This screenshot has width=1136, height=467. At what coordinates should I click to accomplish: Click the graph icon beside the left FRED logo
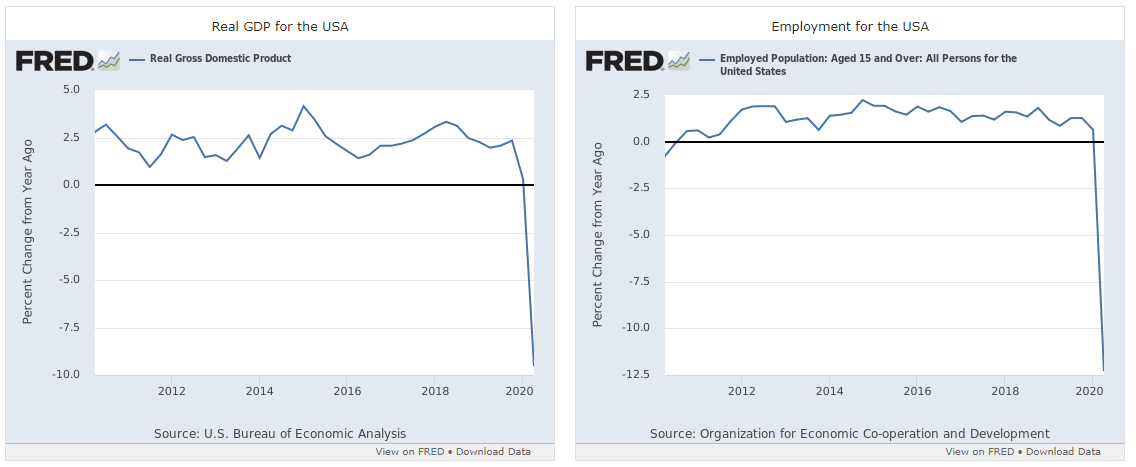(x=108, y=61)
